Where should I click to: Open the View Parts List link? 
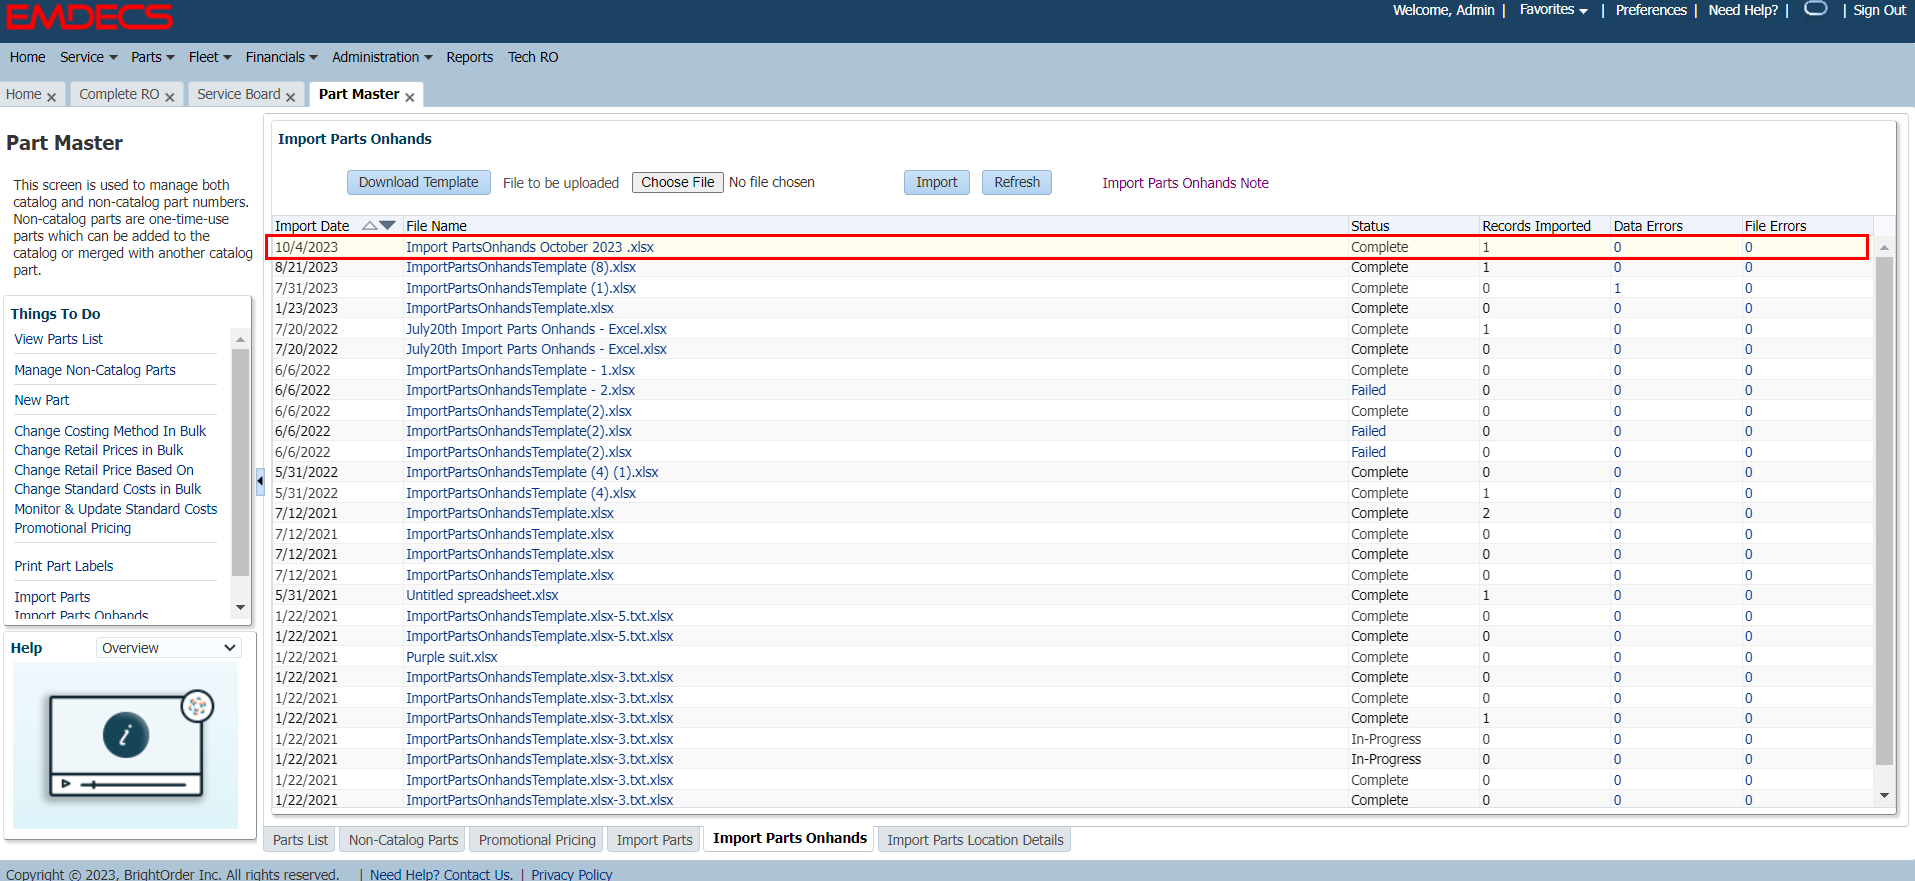[x=59, y=339]
